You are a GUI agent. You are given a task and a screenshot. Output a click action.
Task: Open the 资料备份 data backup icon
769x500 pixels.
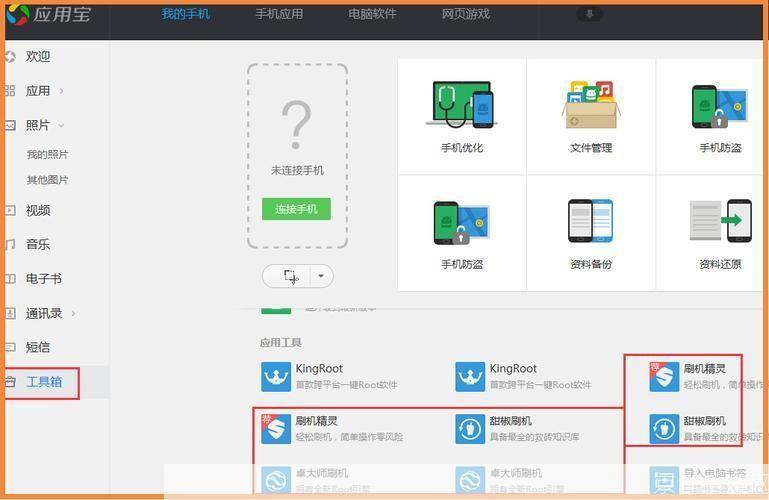coord(590,221)
